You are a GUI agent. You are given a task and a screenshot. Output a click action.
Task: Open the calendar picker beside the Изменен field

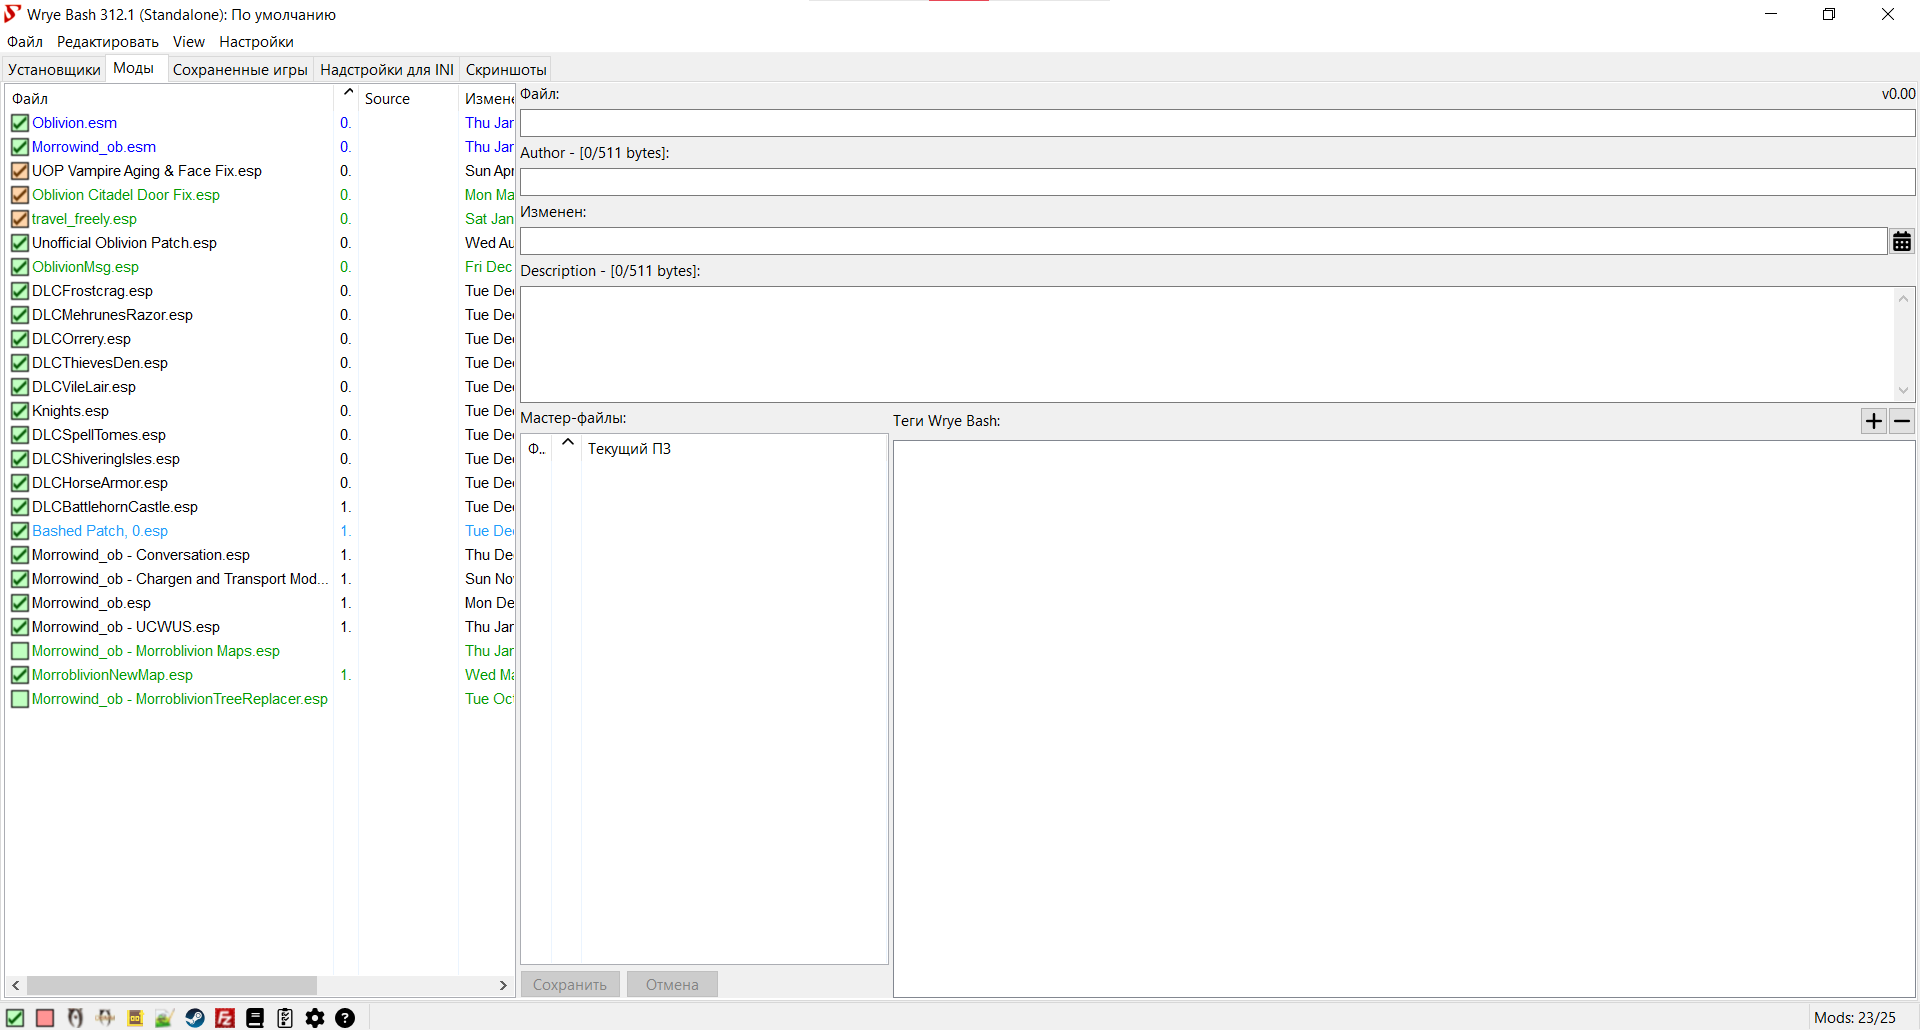(1902, 241)
